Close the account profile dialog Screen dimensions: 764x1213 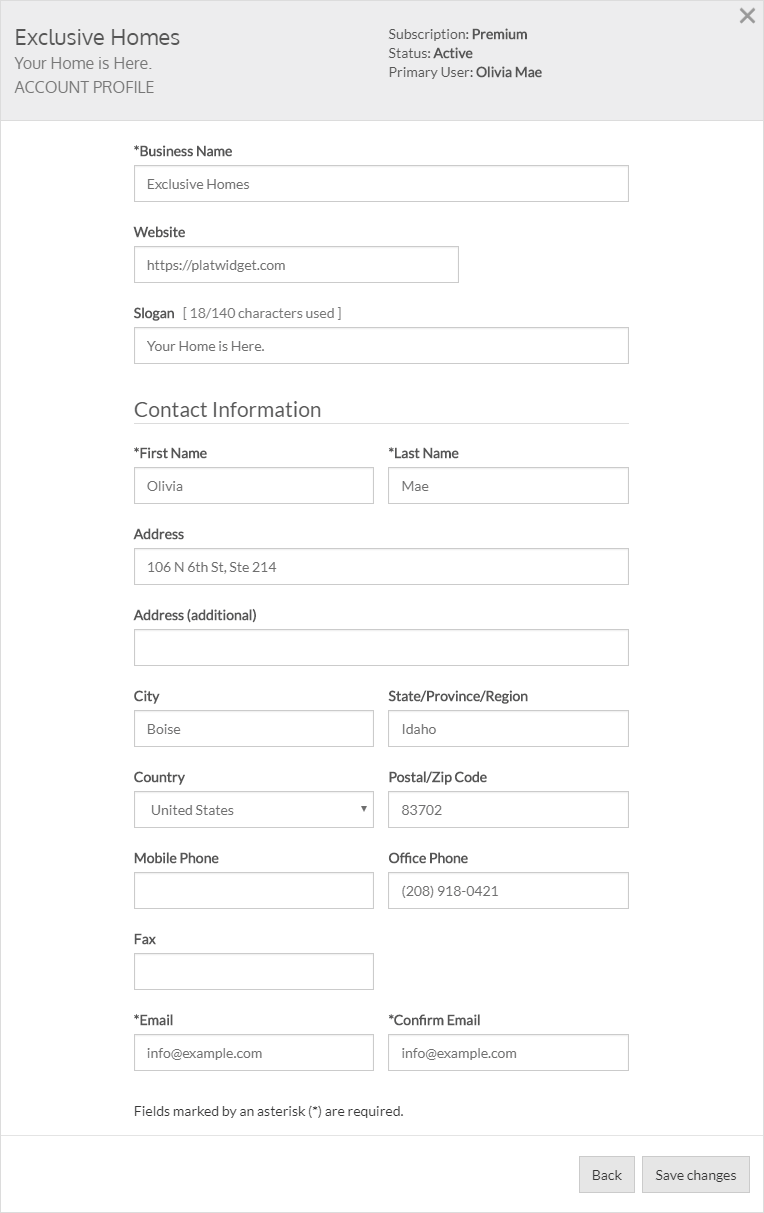[747, 16]
